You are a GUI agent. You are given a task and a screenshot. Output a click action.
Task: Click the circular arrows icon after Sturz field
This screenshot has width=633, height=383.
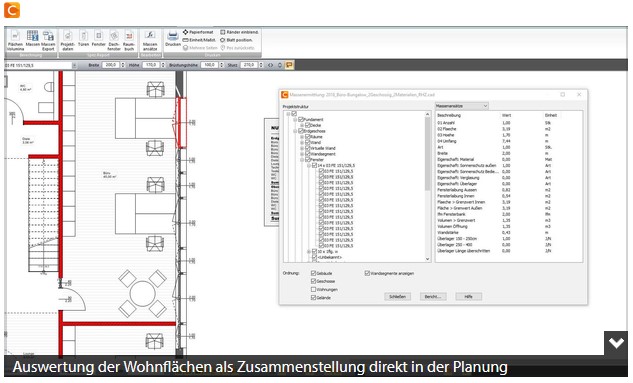click(x=280, y=65)
